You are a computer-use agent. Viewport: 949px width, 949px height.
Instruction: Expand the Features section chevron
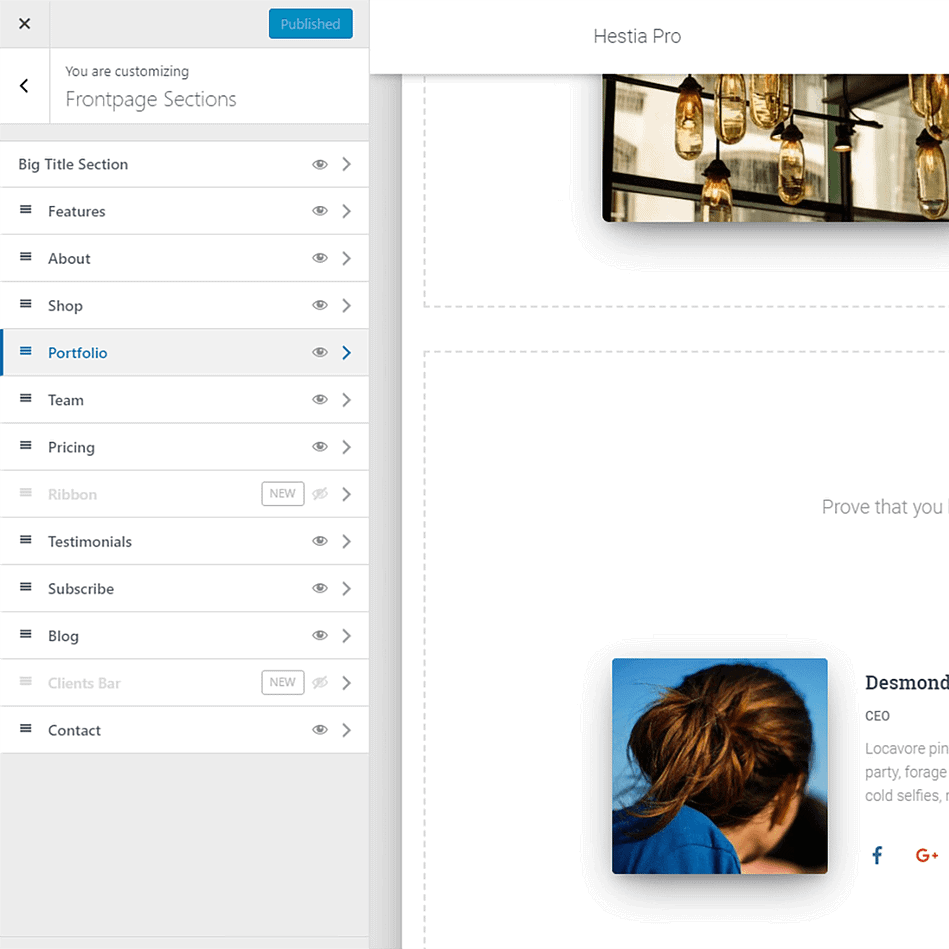pos(346,211)
